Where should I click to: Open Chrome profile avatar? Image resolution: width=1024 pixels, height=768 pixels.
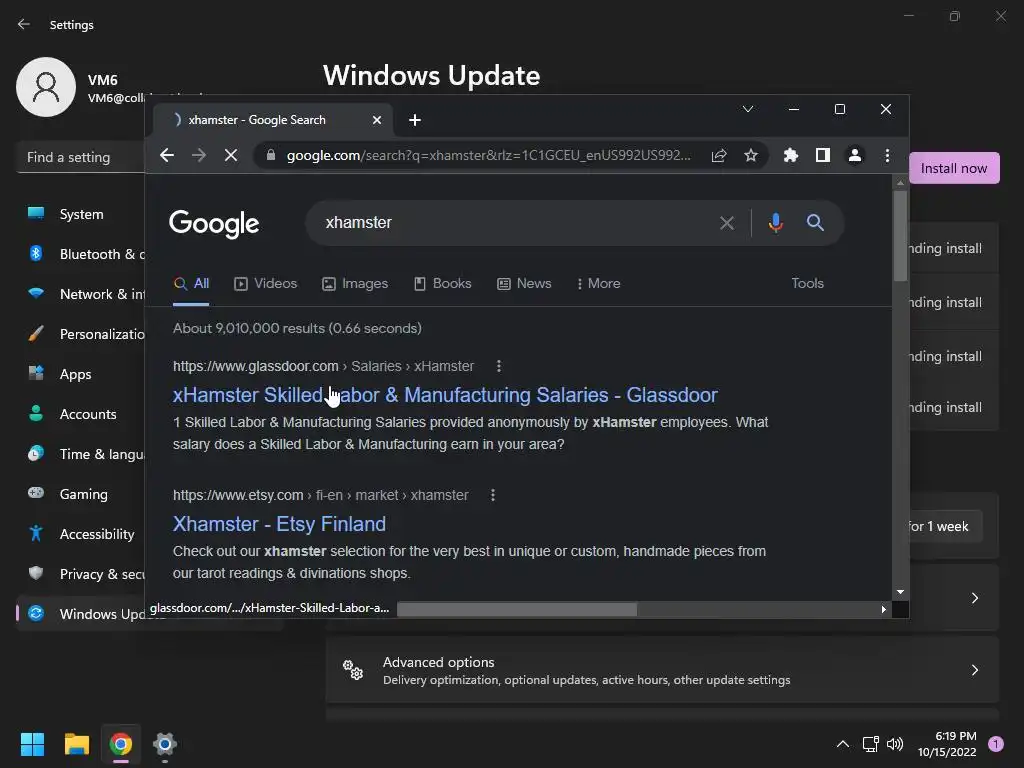tap(855, 155)
